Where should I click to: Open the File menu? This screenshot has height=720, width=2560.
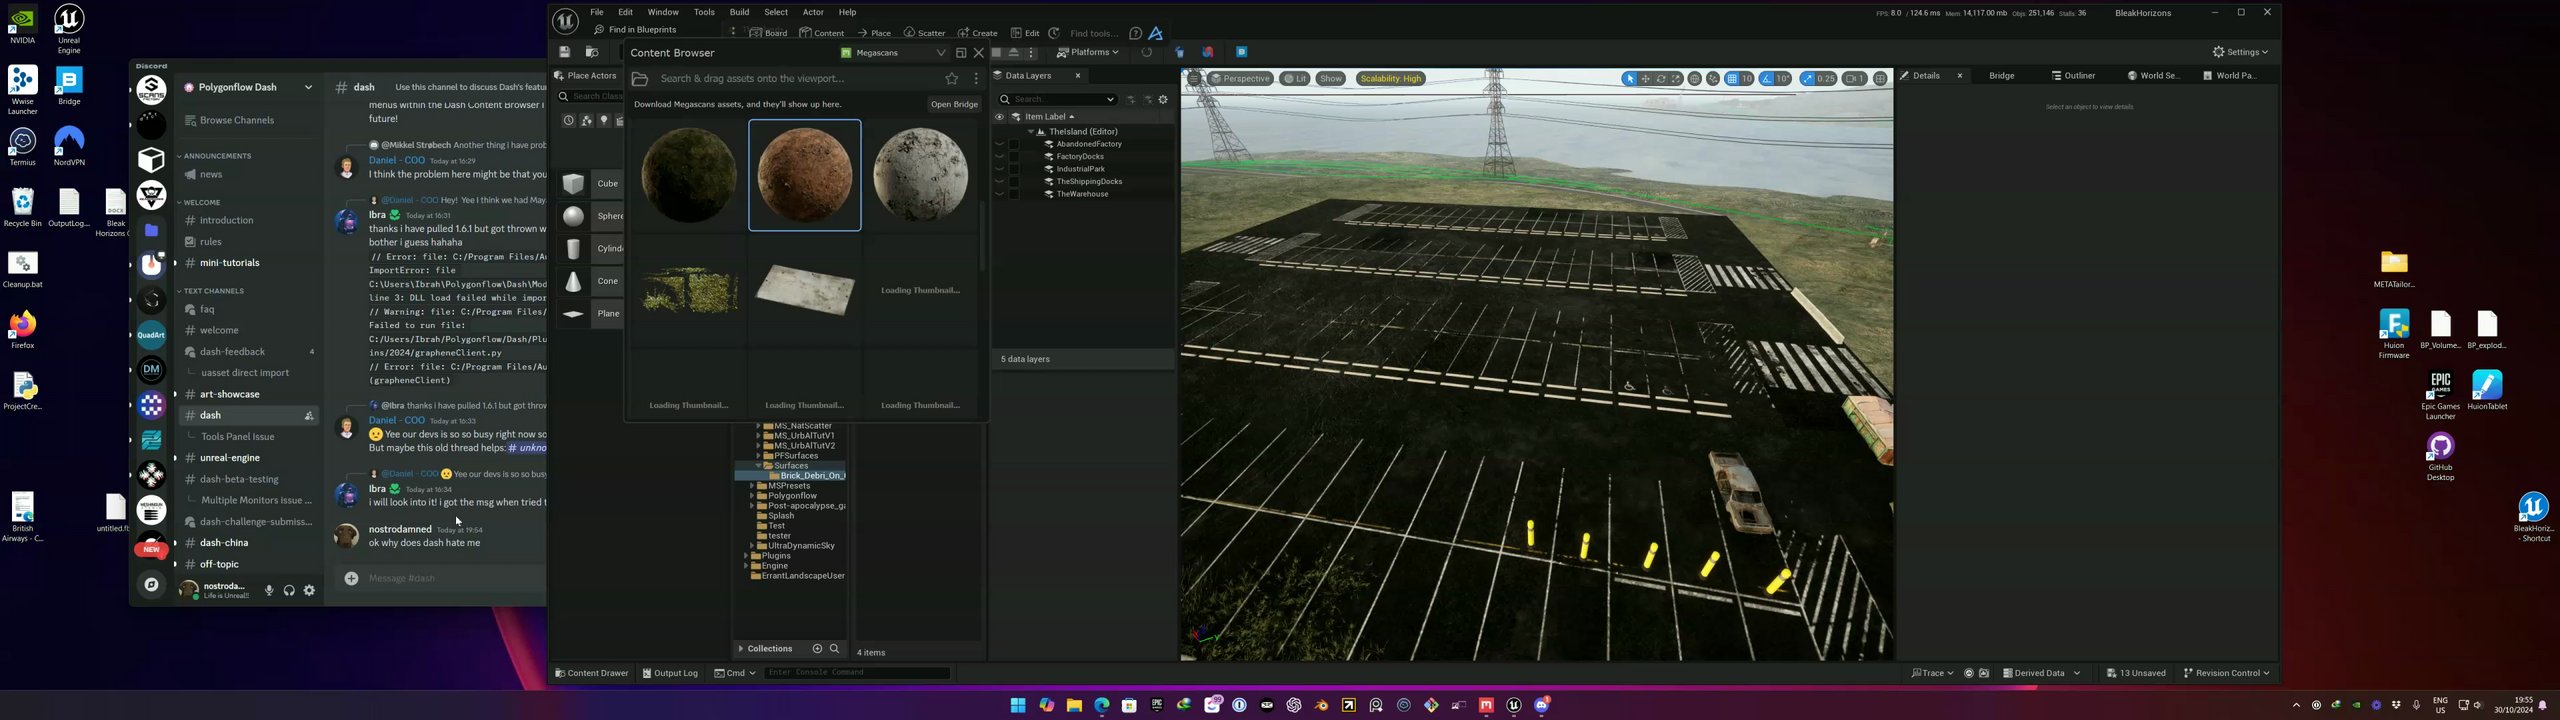pyautogui.click(x=596, y=12)
